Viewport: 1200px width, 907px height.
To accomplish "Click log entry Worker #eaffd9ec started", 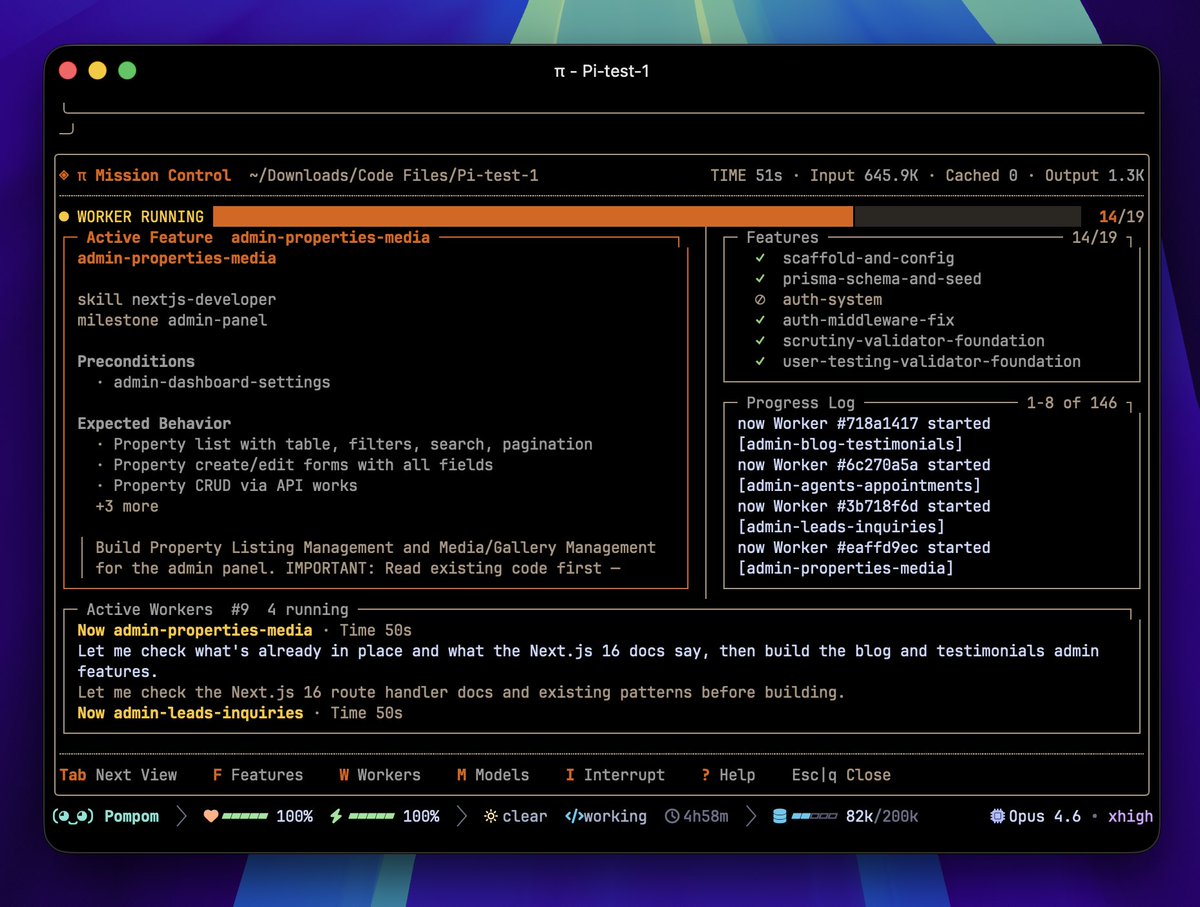I will [x=864, y=548].
